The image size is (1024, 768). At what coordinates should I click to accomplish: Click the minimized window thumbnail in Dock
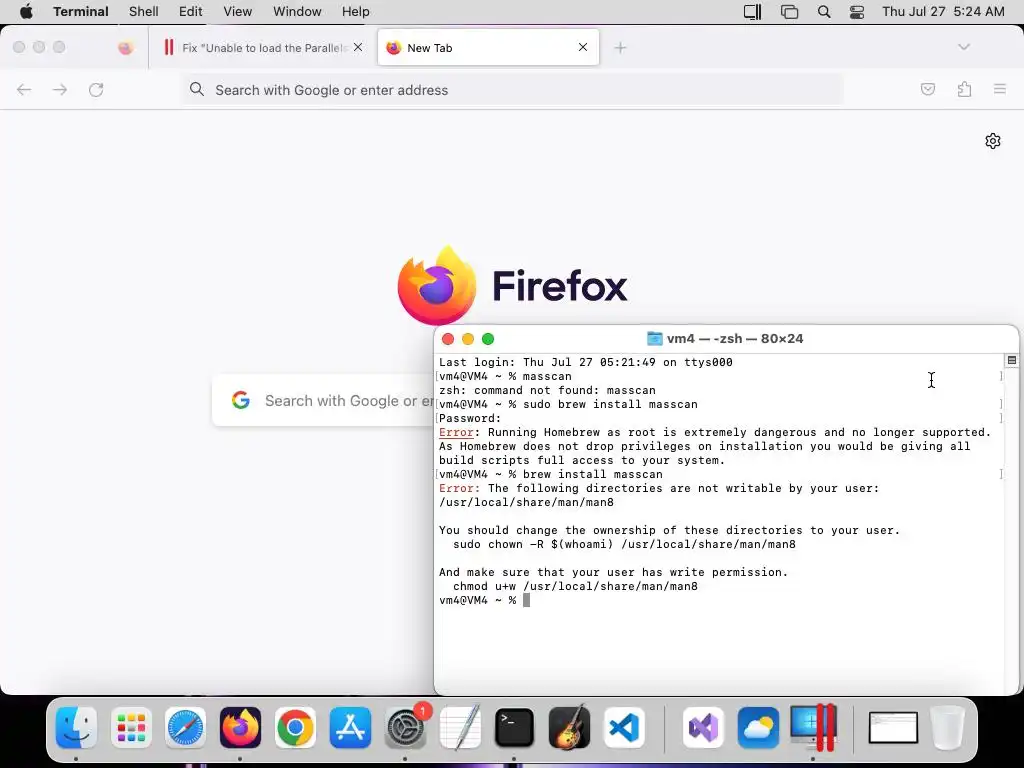[x=893, y=728]
